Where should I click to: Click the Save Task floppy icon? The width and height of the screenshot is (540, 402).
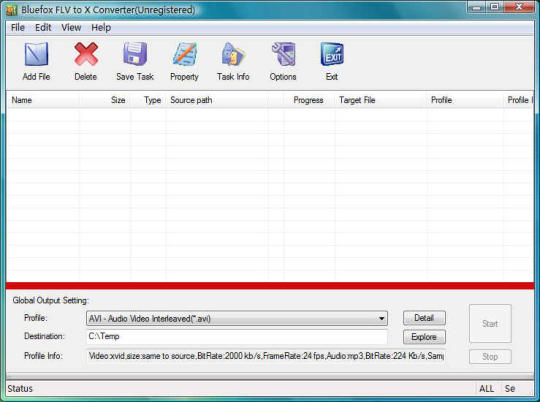tap(135, 54)
